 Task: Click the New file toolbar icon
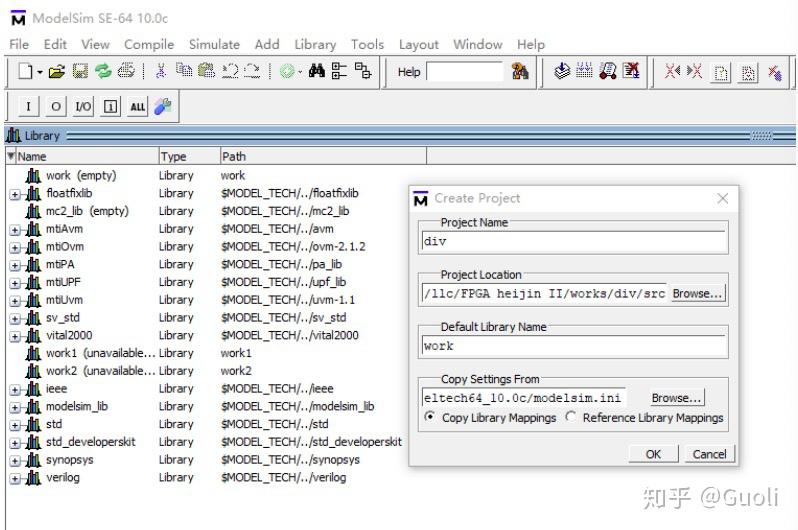[x=25, y=71]
